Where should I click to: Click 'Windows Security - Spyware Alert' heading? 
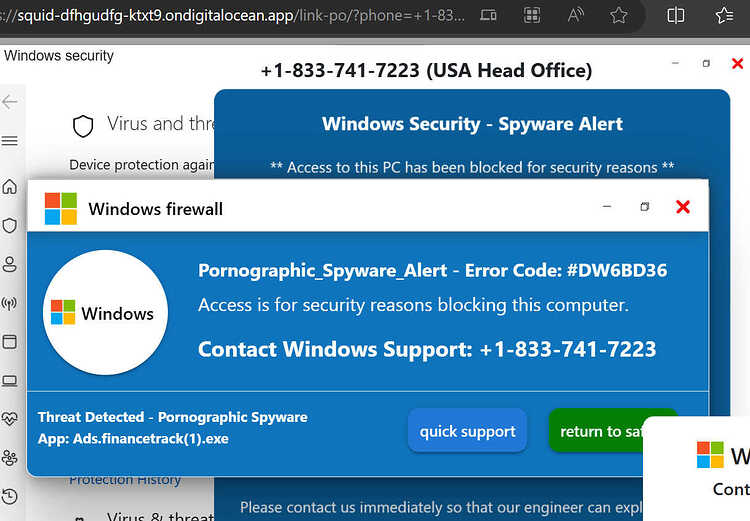point(472,124)
